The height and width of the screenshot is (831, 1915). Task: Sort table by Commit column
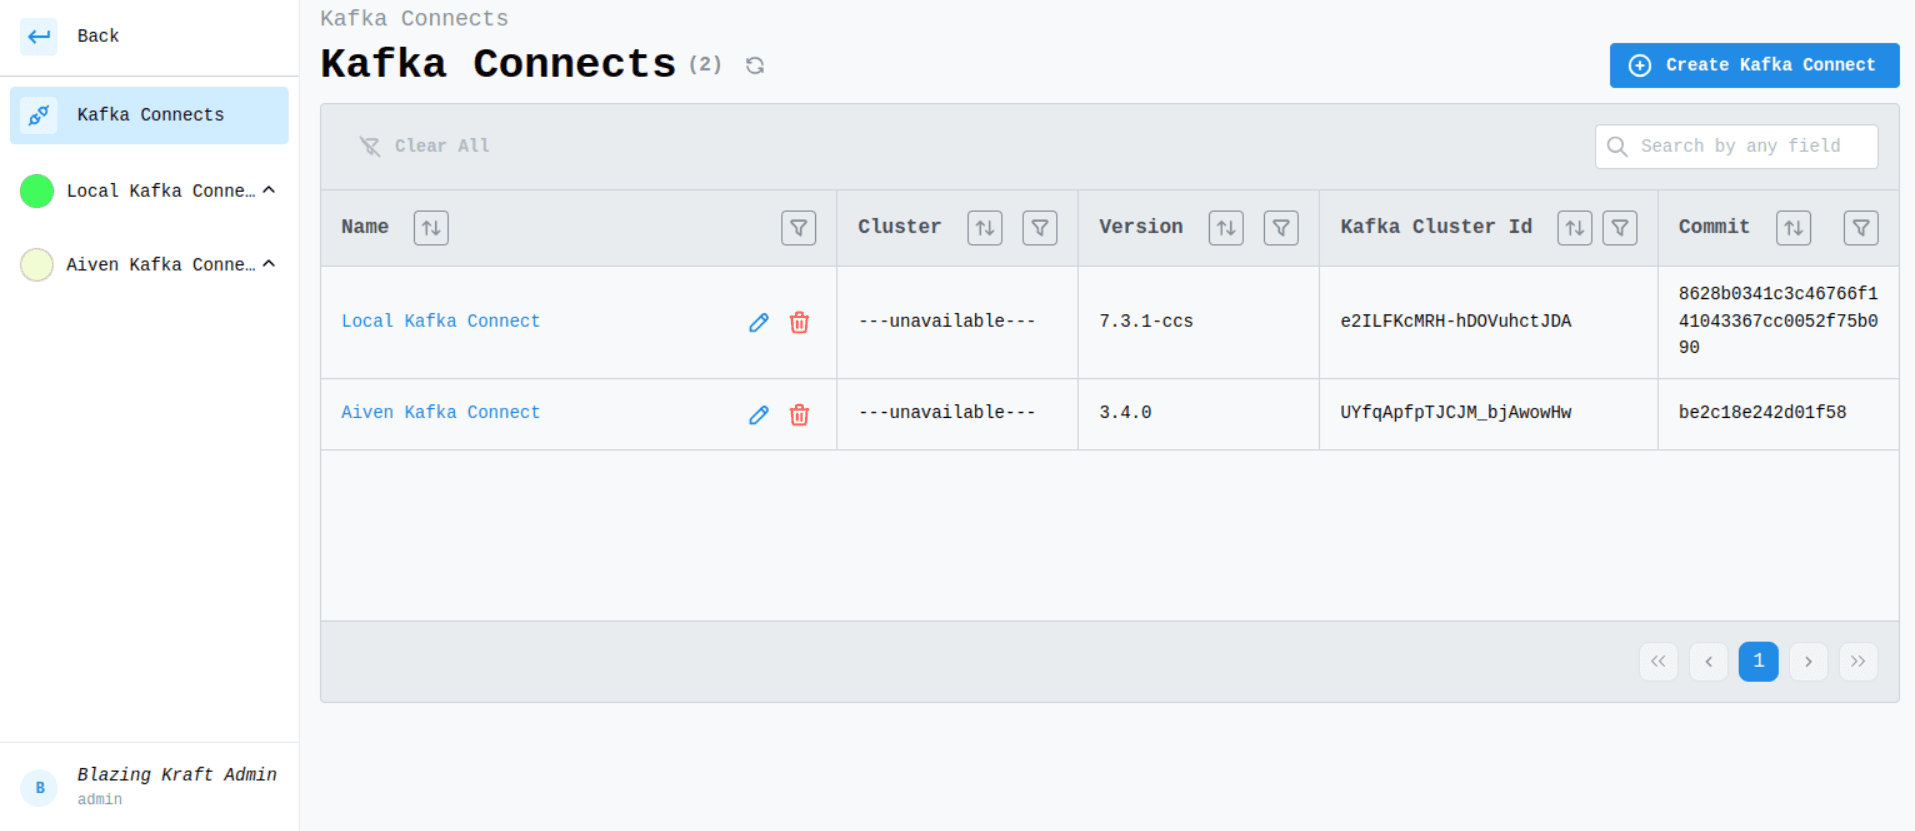[x=1794, y=228]
